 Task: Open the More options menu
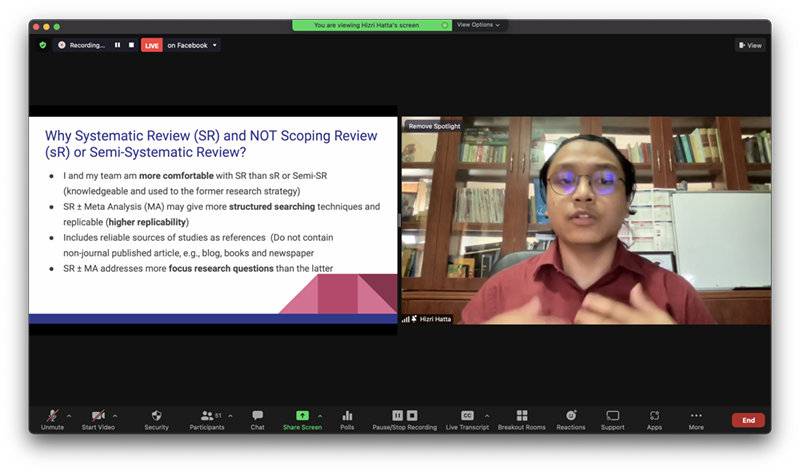click(x=696, y=416)
